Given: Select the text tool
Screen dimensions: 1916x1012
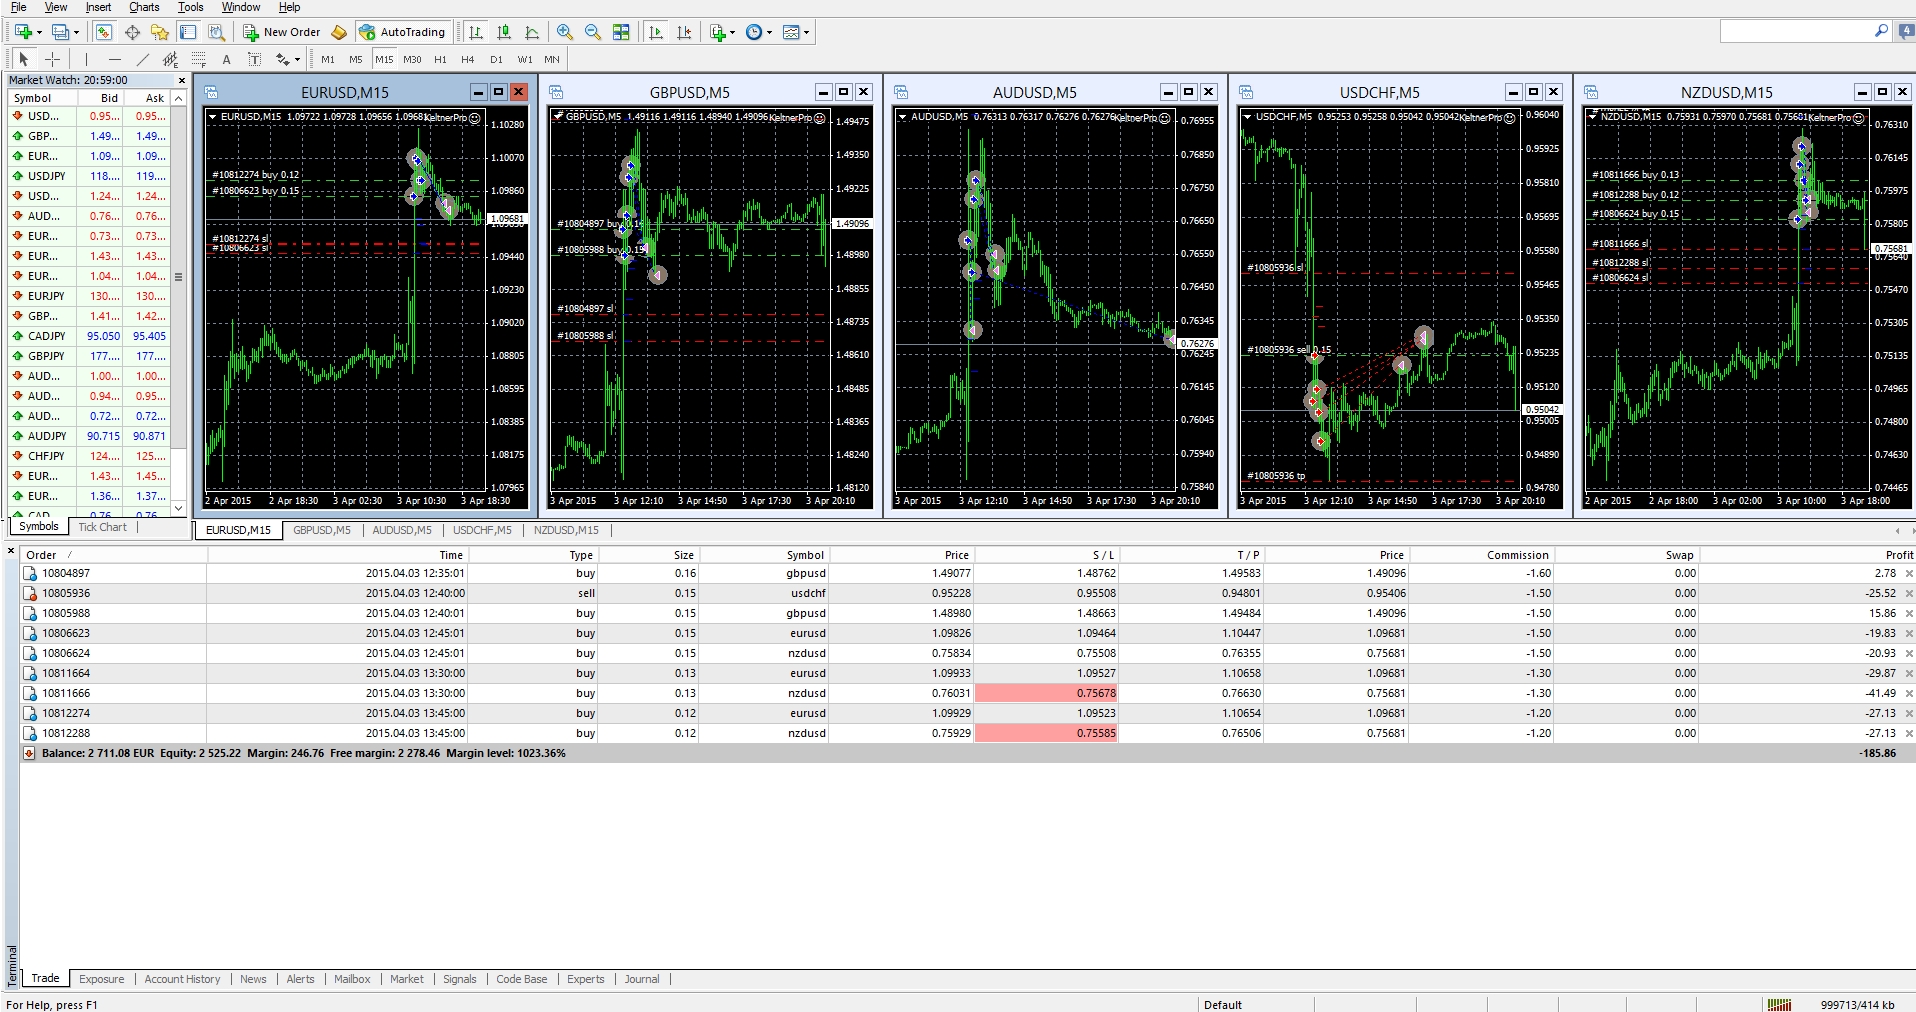Looking at the screenshot, I should tap(226, 59).
